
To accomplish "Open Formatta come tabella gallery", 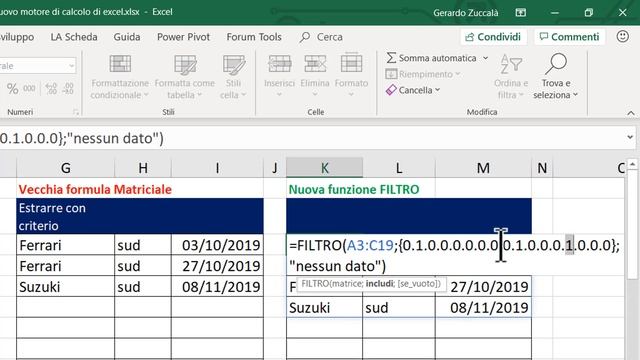I will (184, 77).
